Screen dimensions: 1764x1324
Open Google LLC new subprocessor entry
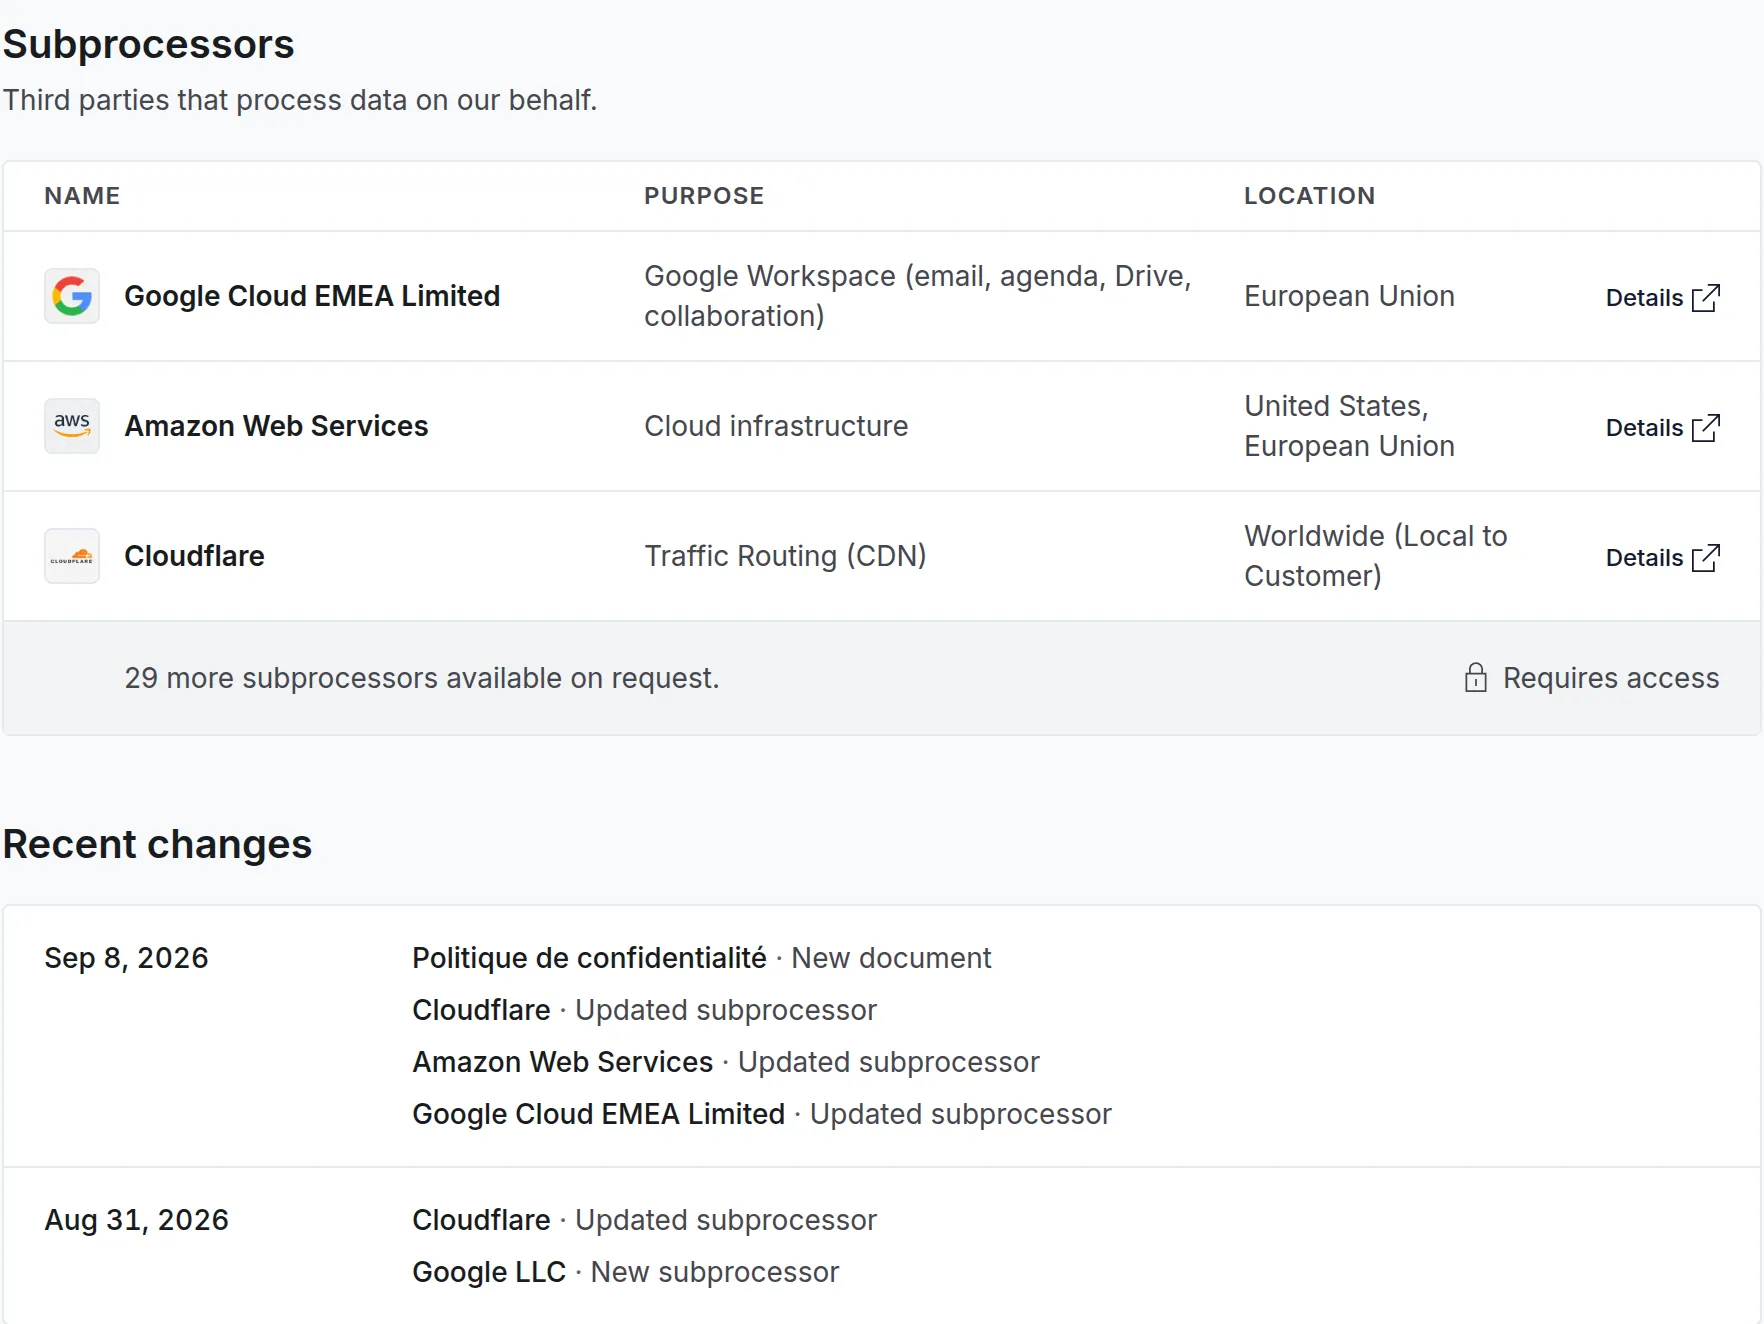click(625, 1272)
